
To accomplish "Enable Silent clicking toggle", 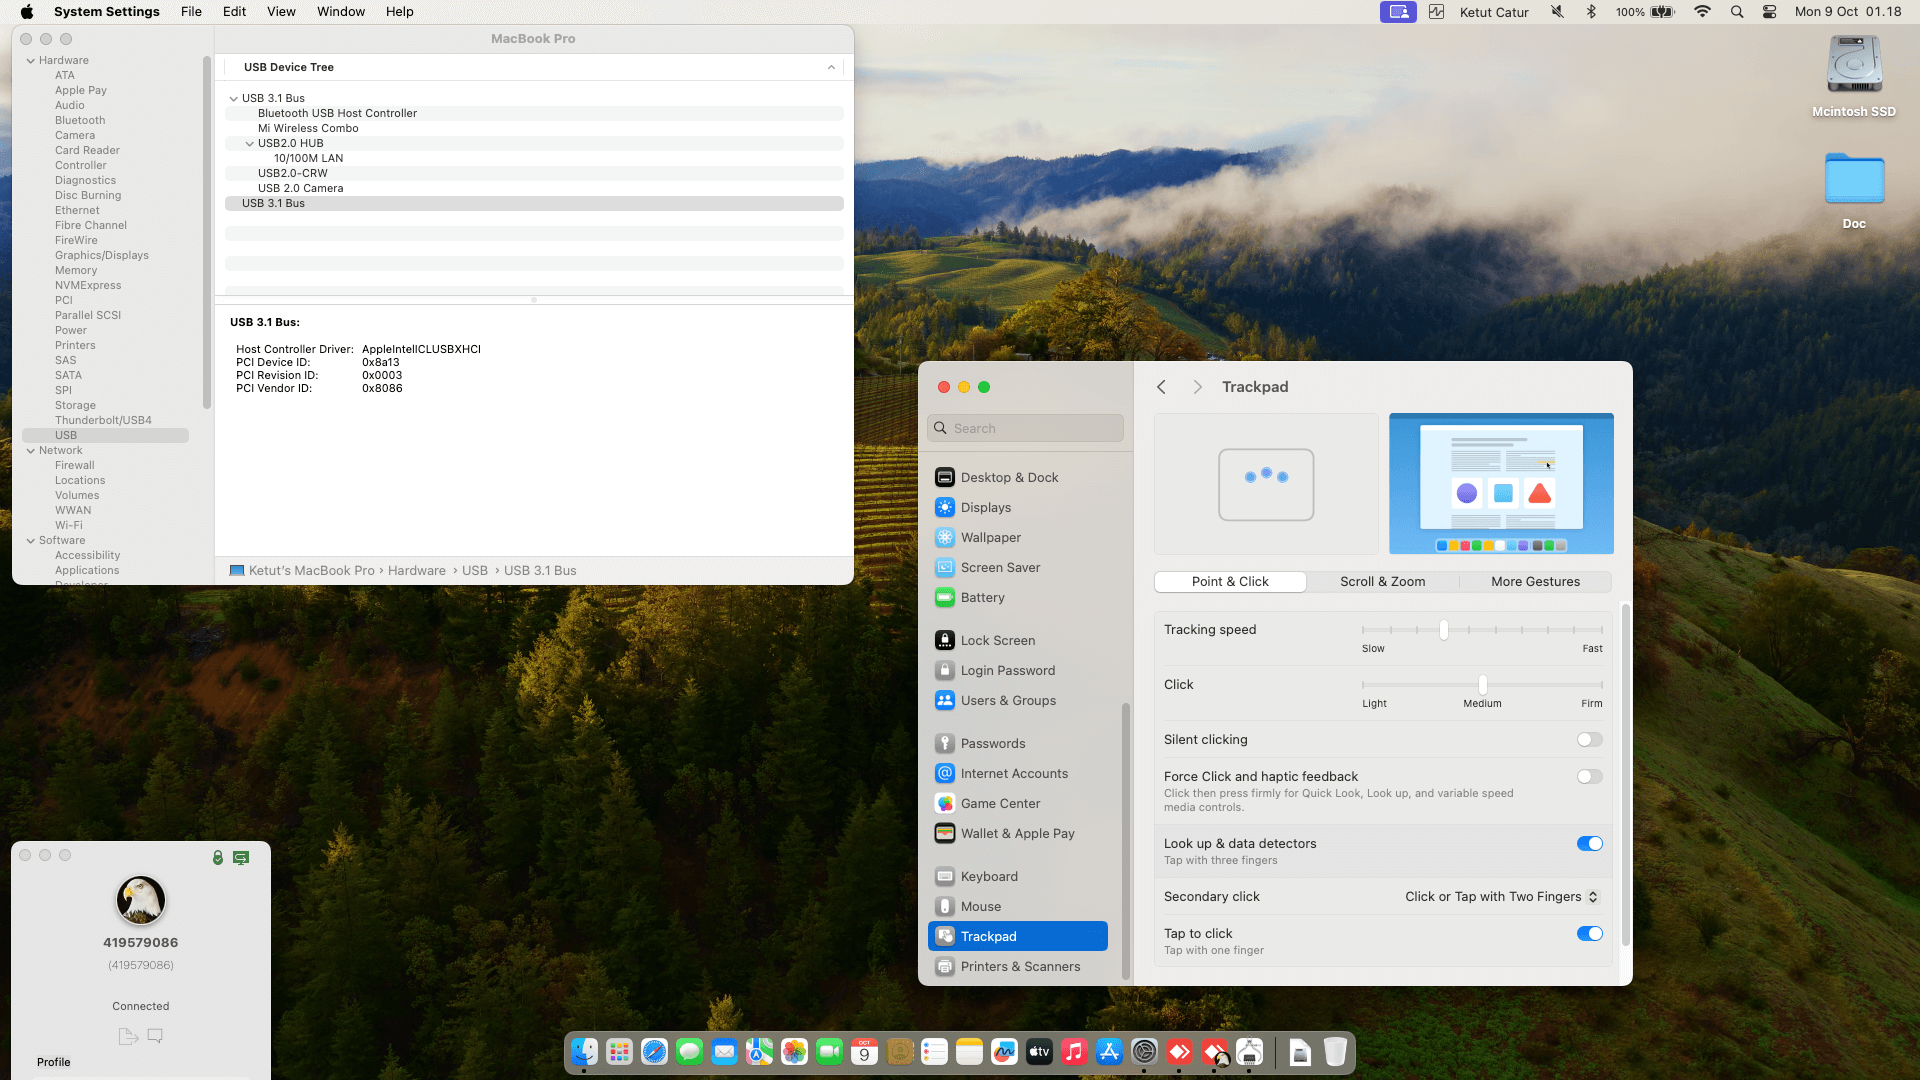I will pos(1589,740).
